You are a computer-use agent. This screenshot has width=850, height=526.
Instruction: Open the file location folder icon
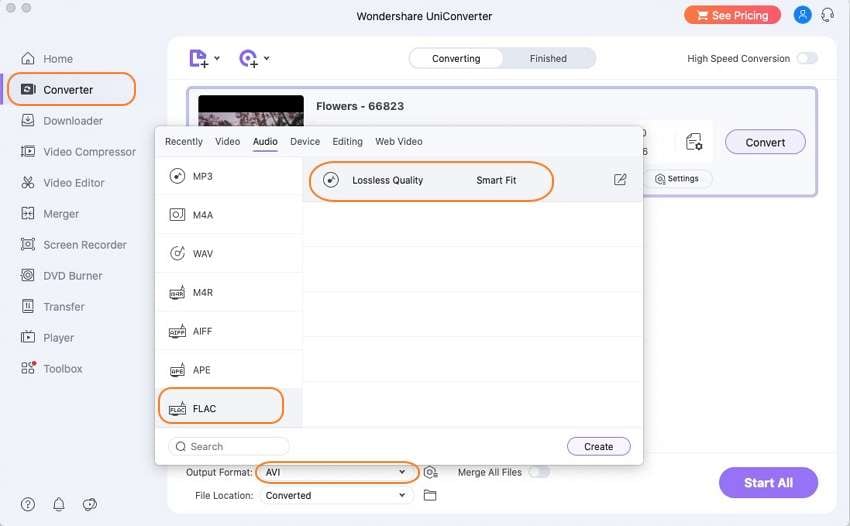pos(430,495)
